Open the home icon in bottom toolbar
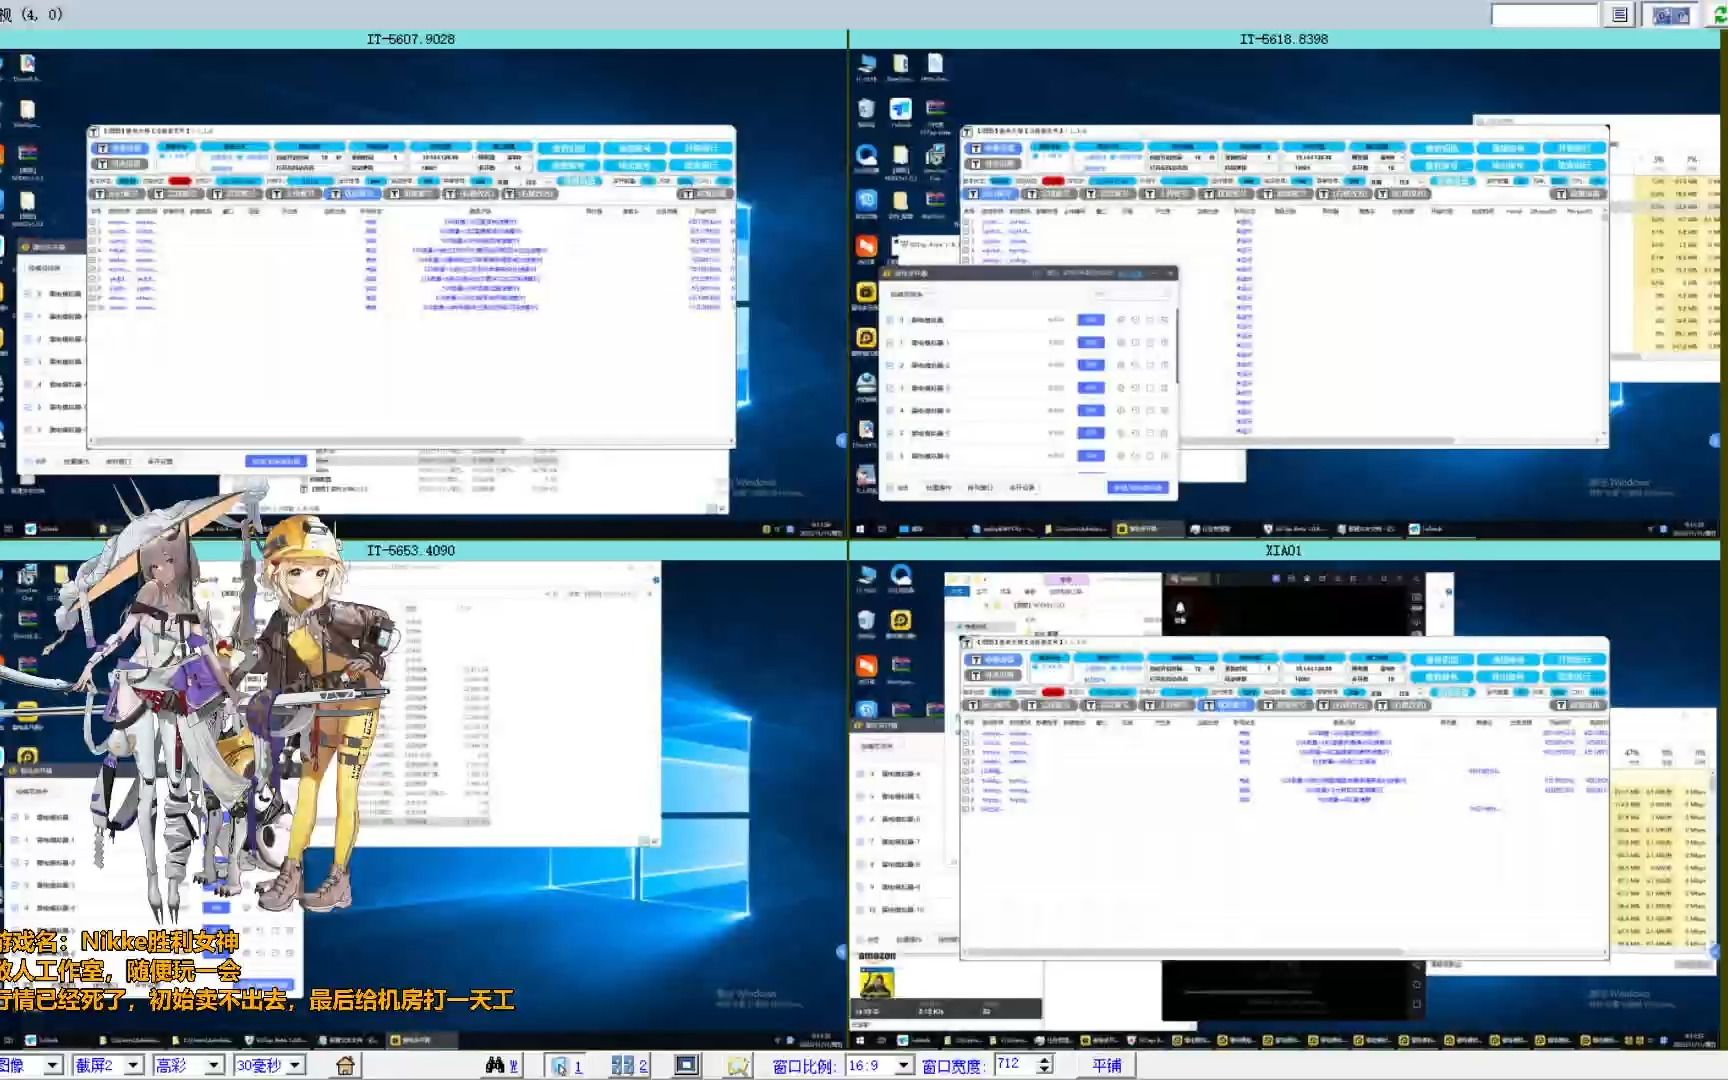This screenshot has width=1728, height=1080. [x=345, y=1065]
